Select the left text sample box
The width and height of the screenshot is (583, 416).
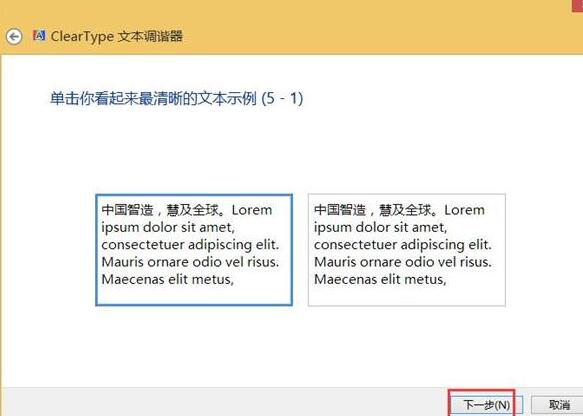click(x=194, y=250)
